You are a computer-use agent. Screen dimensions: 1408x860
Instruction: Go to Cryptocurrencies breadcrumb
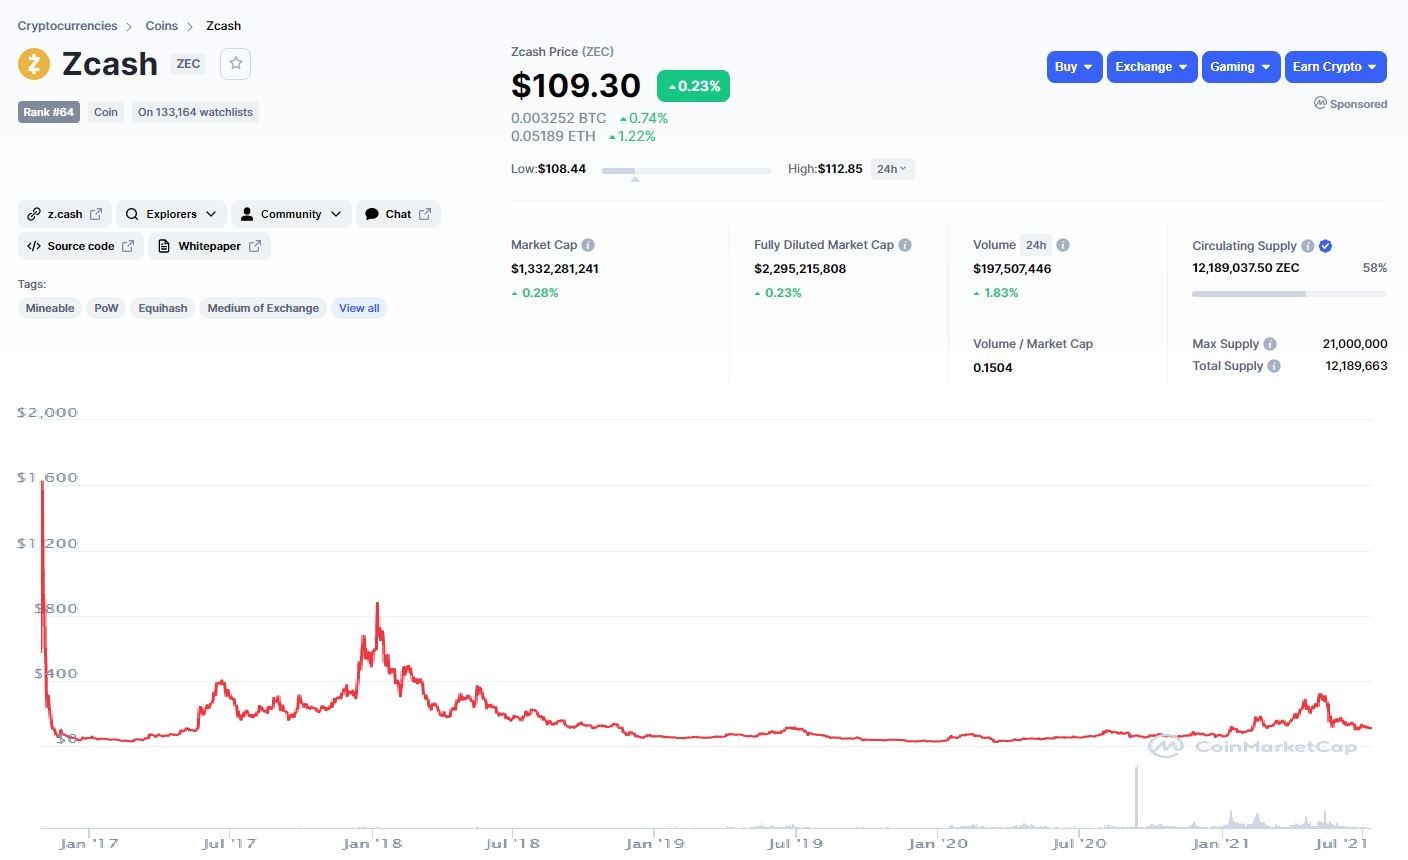click(67, 26)
